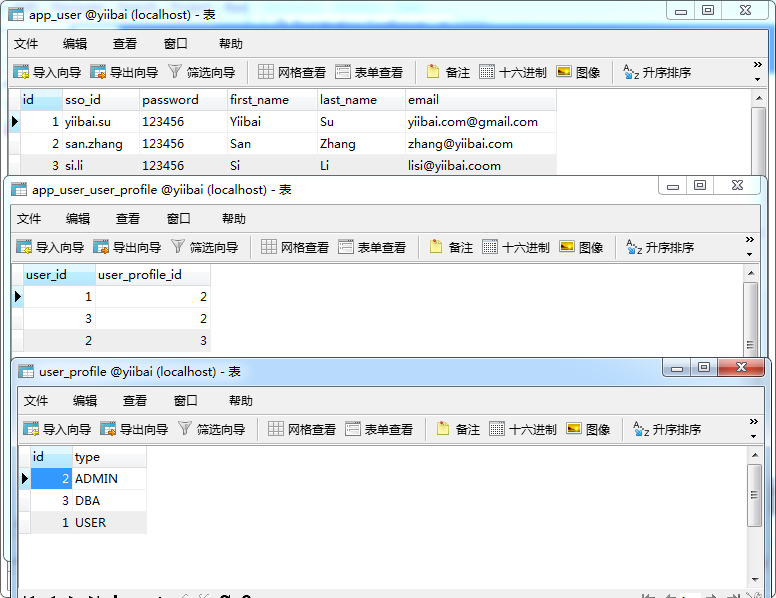This screenshot has width=776, height=598.
Task: Expand toolbar overflow chevron in app_user_user_profile window
Action: [x=750, y=240]
